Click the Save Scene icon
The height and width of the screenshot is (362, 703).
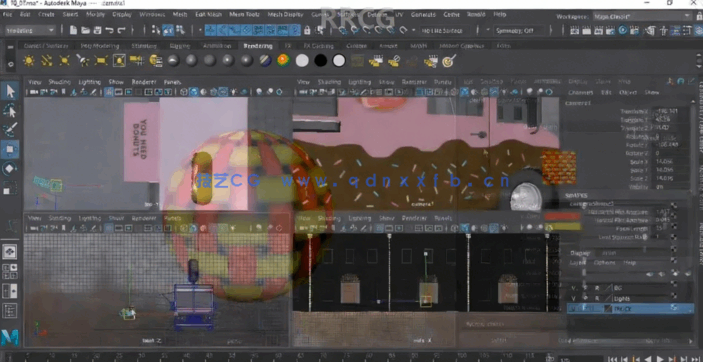97,31
